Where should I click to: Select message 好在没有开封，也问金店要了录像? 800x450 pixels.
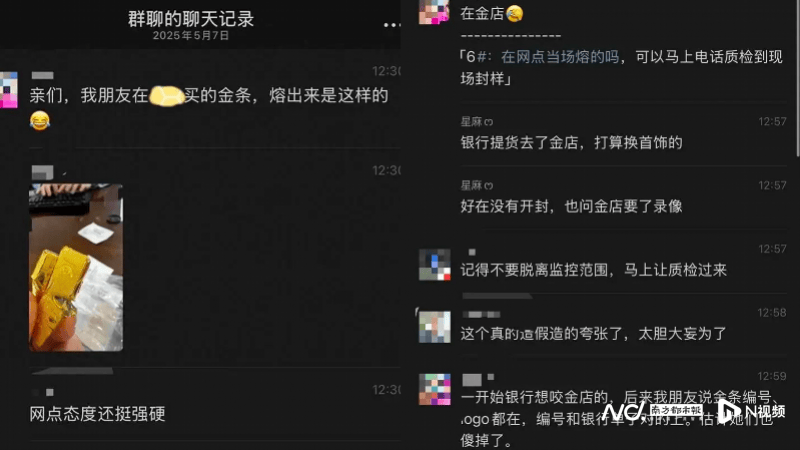click(571, 206)
